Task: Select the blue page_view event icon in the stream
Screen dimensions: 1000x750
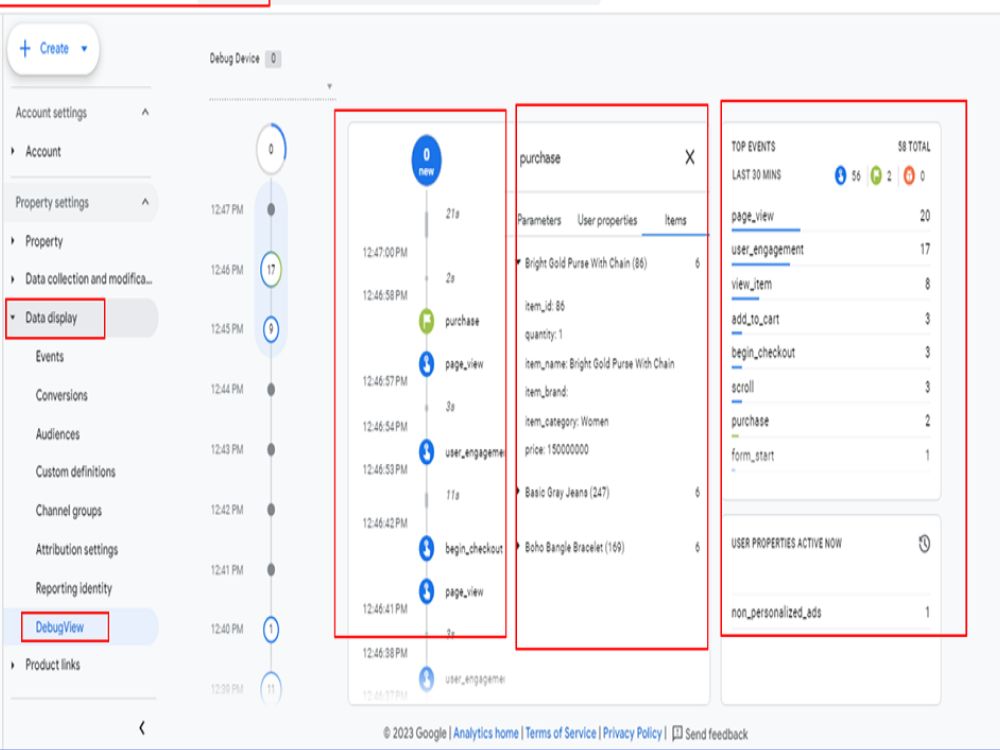Action: tap(424, 363)
